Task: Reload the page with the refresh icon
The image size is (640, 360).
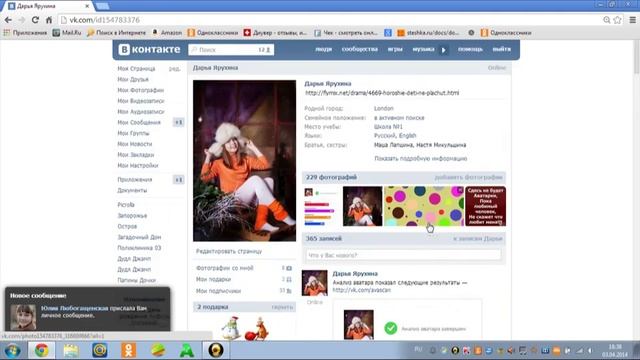Action: tap(35, 20)
